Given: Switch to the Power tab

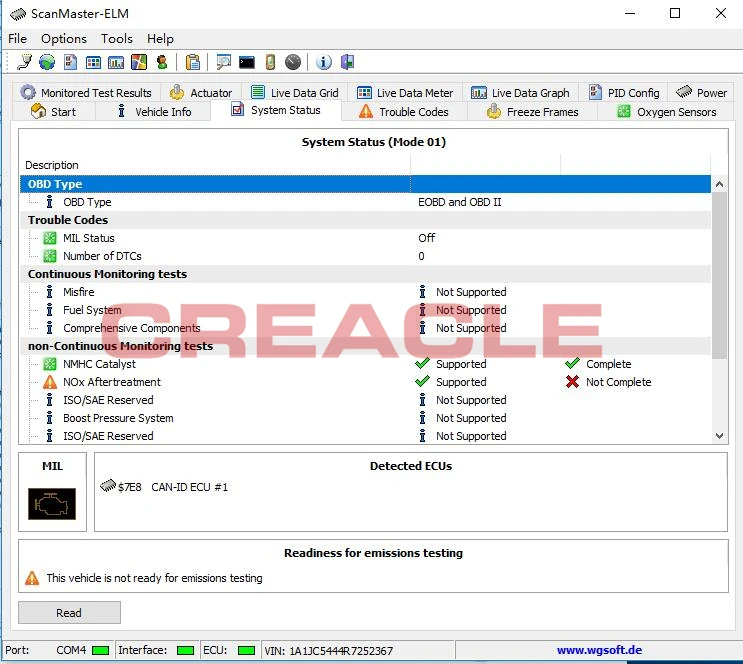Looking at the screenshot, I should point(701,92).
